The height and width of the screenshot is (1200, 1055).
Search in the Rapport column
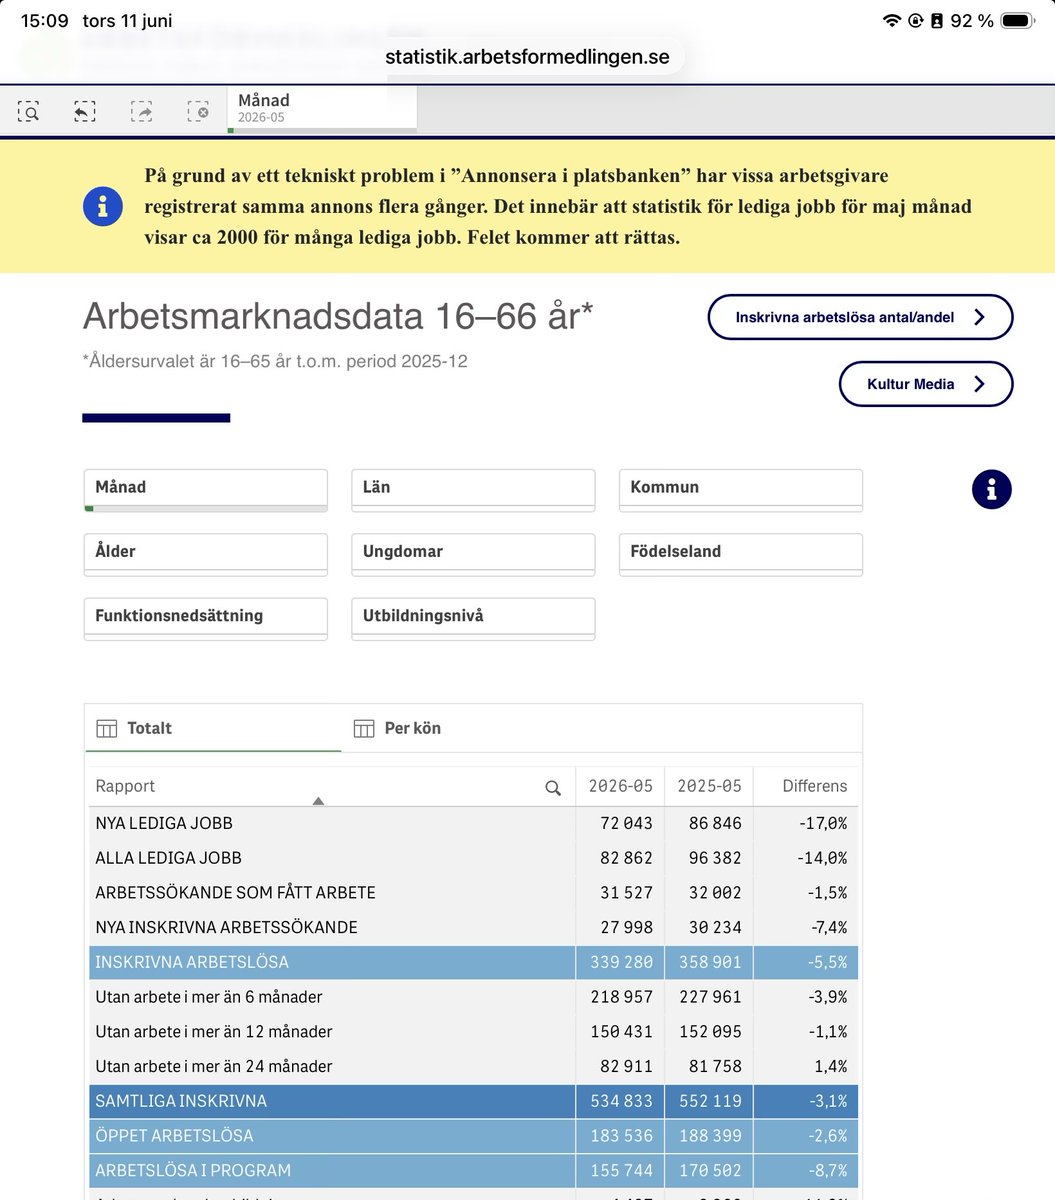point(553,788)
